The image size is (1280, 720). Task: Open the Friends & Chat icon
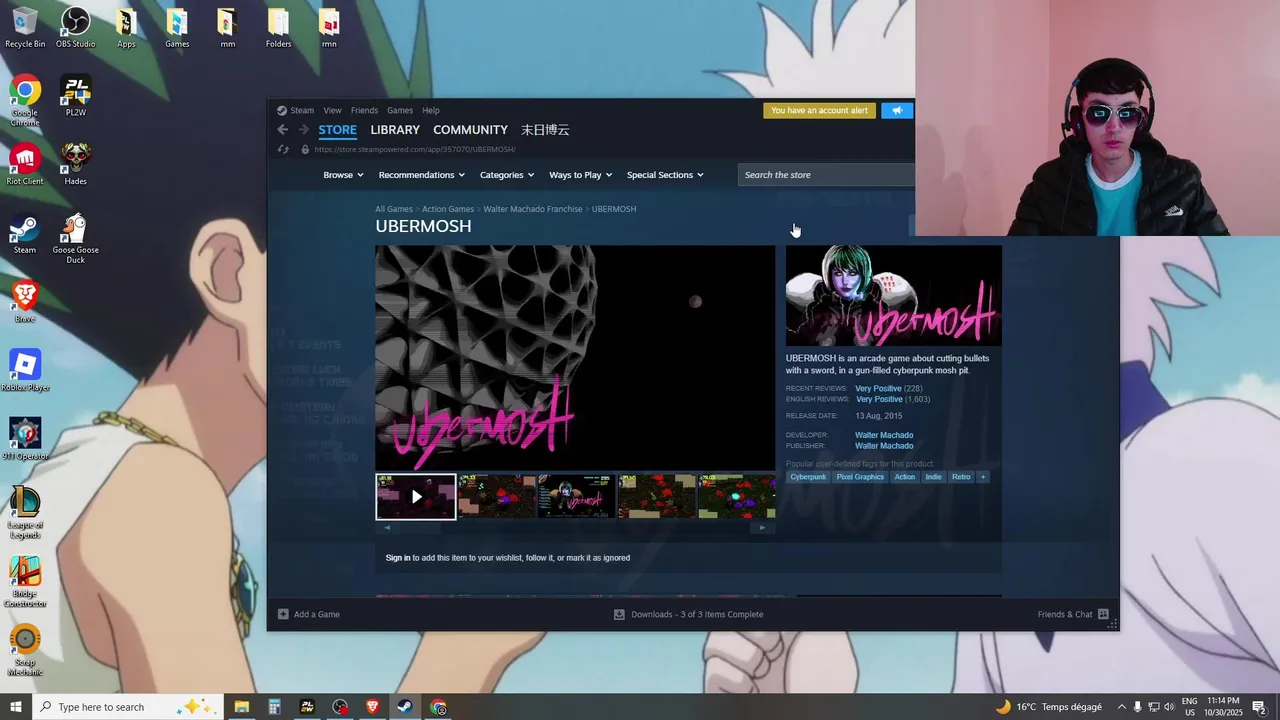[1103, 614]
